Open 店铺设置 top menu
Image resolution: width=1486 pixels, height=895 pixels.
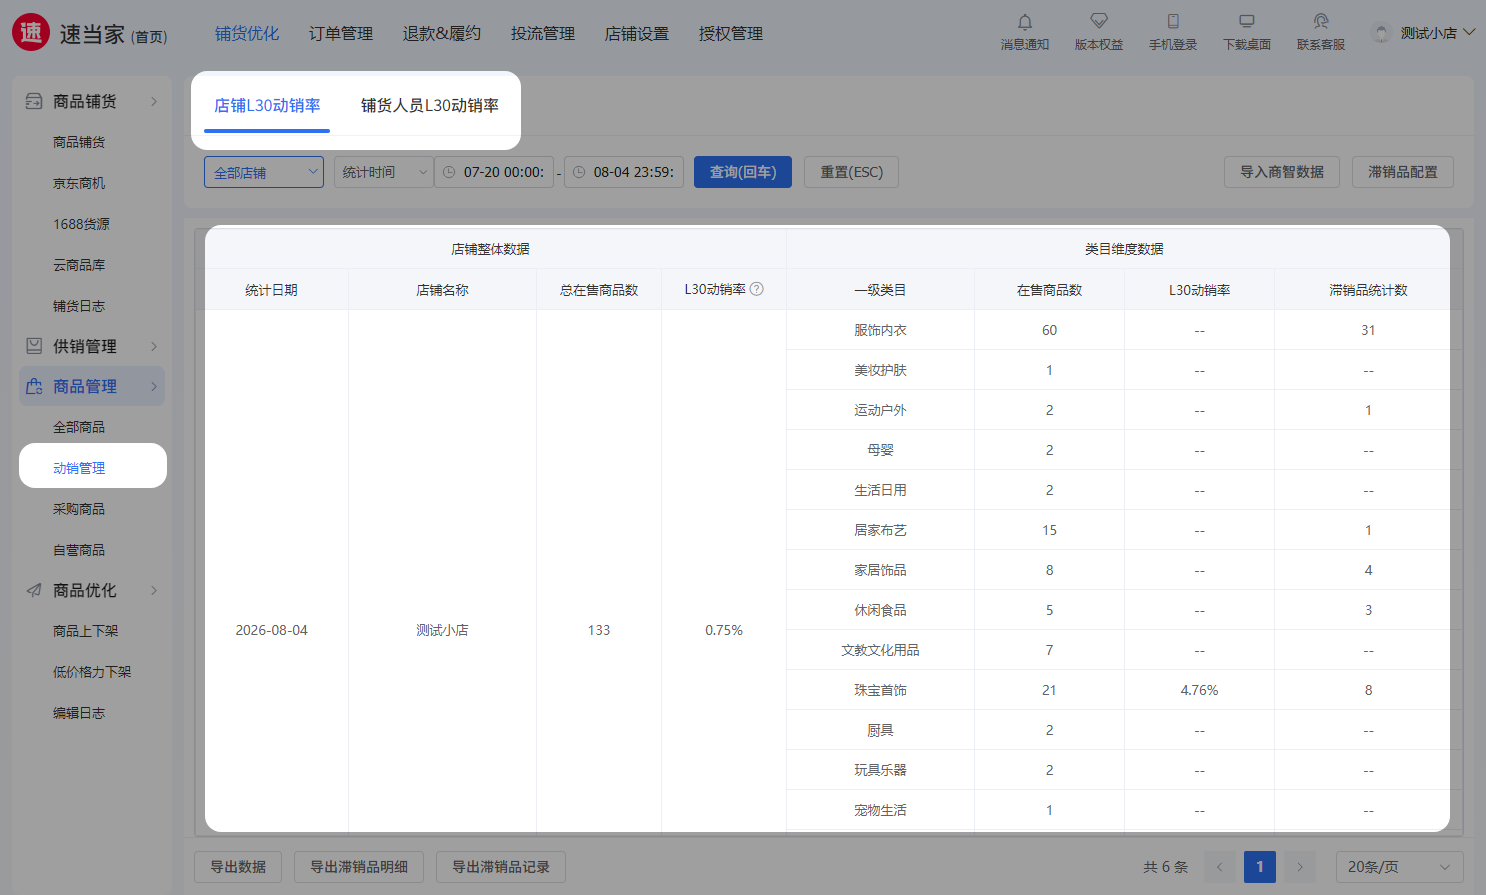click(x=637, y=34)
